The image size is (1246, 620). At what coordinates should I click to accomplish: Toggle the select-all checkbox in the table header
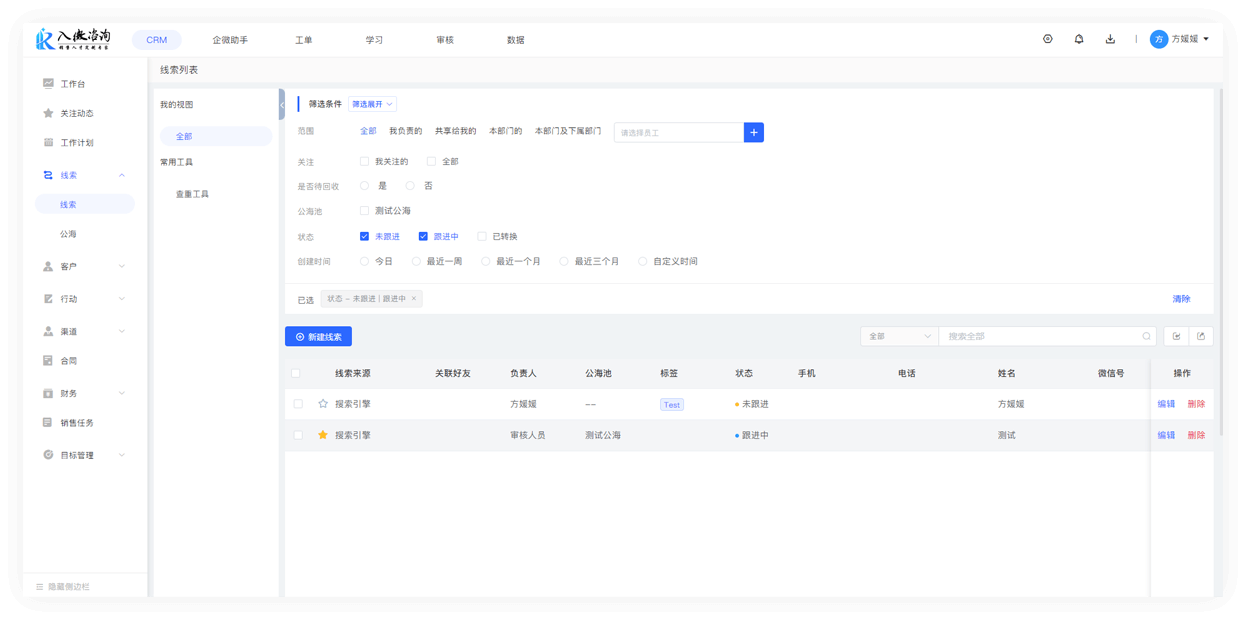coord(296,373)
